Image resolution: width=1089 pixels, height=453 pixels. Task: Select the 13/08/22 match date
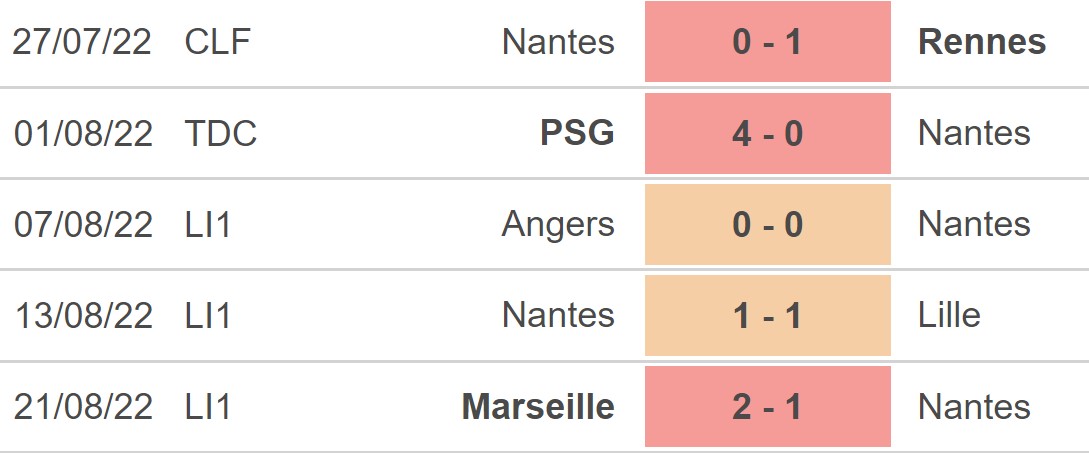coord(83,315)
